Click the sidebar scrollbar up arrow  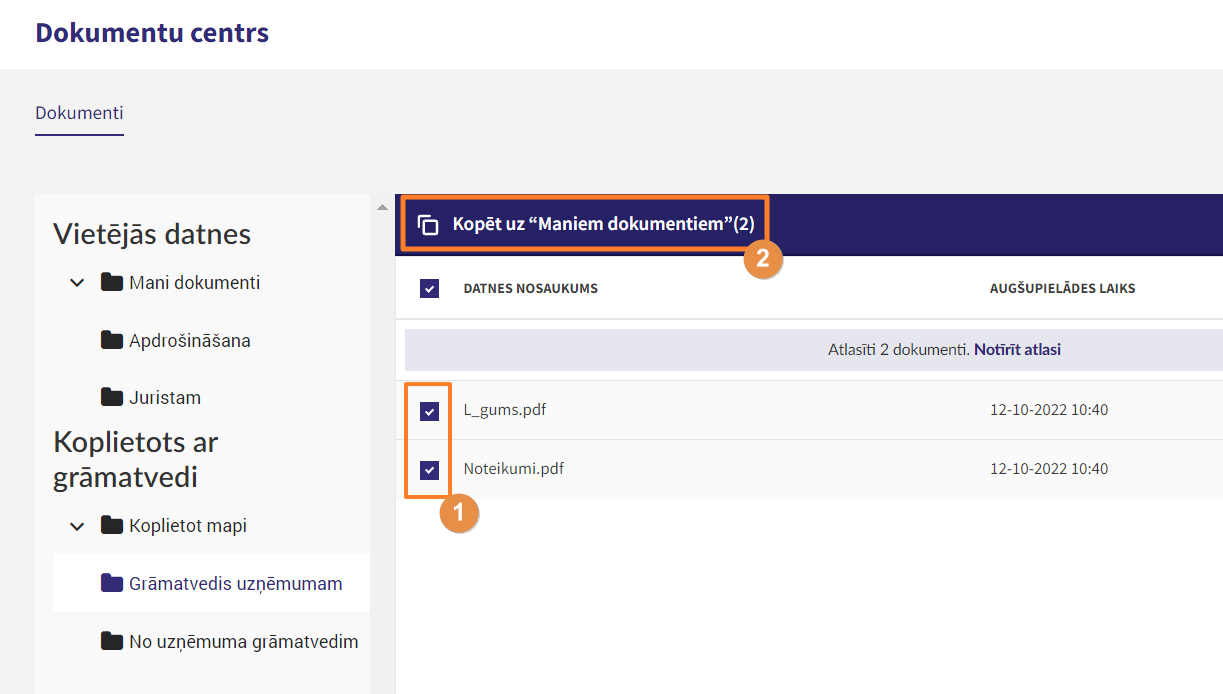tap(381, 207)
